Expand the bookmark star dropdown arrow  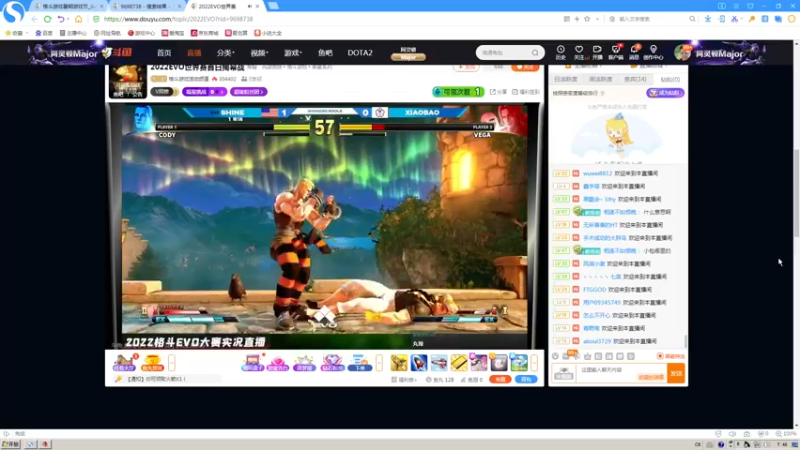(x=597, y=19)
